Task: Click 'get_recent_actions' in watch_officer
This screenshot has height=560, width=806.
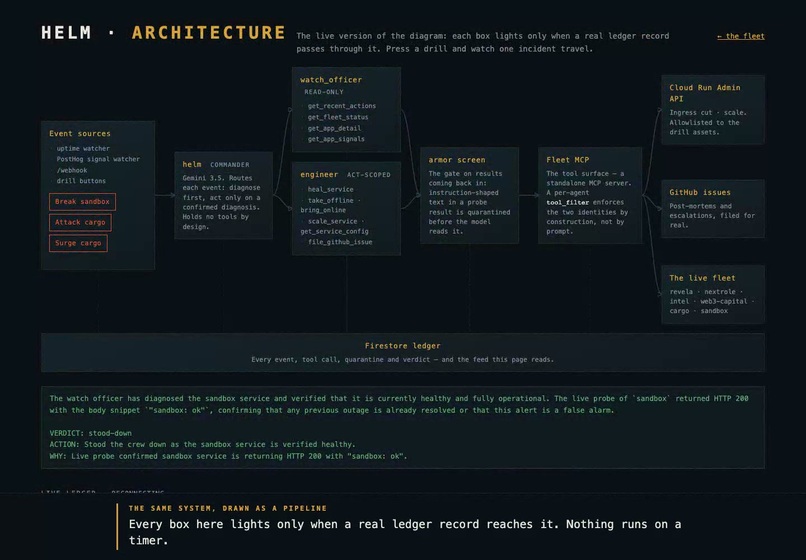Action: click(x=342, y=105)
